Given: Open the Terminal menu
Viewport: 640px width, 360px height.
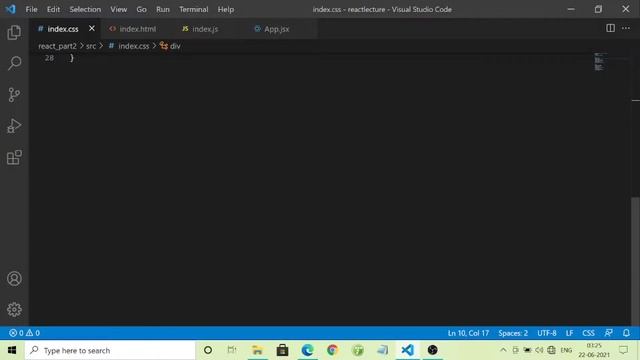Looking at the screenshot, I should coord(193,9).
